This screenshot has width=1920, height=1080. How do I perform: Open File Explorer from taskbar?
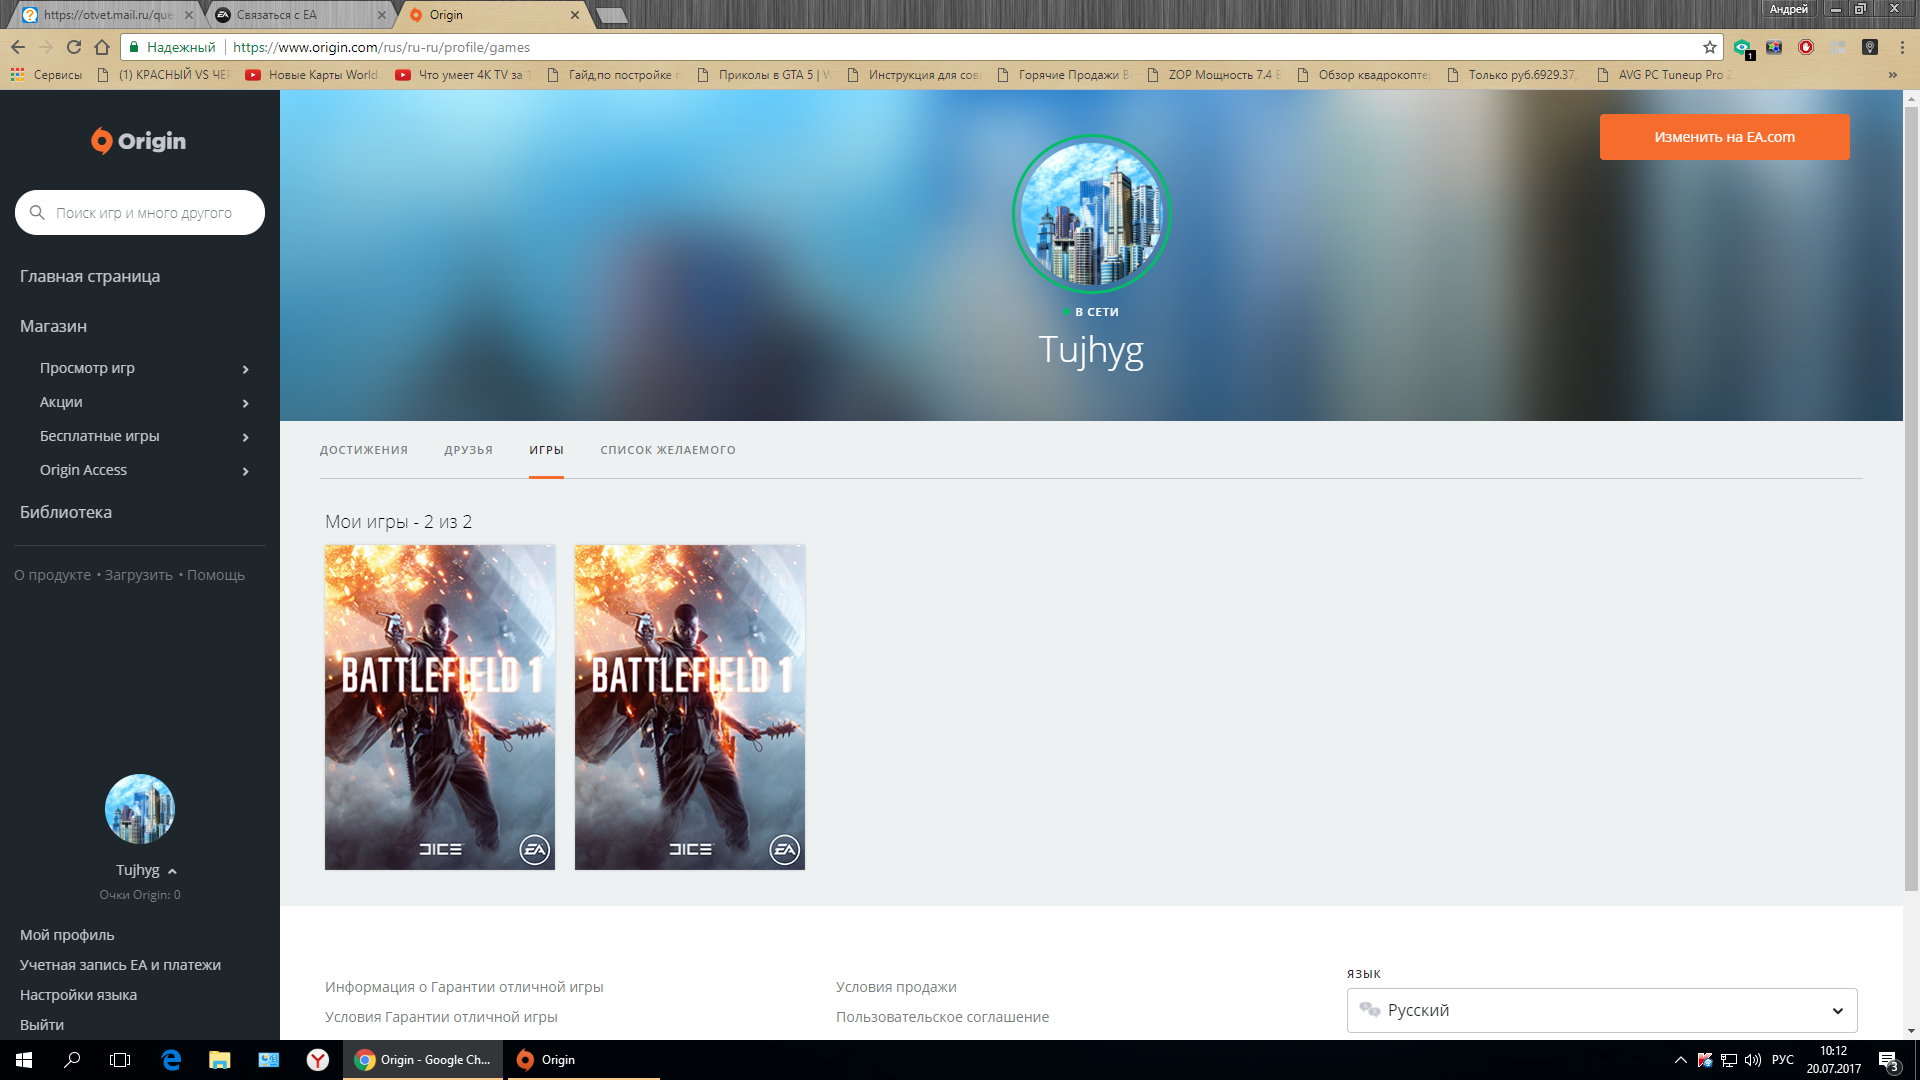coord(220,1060)
